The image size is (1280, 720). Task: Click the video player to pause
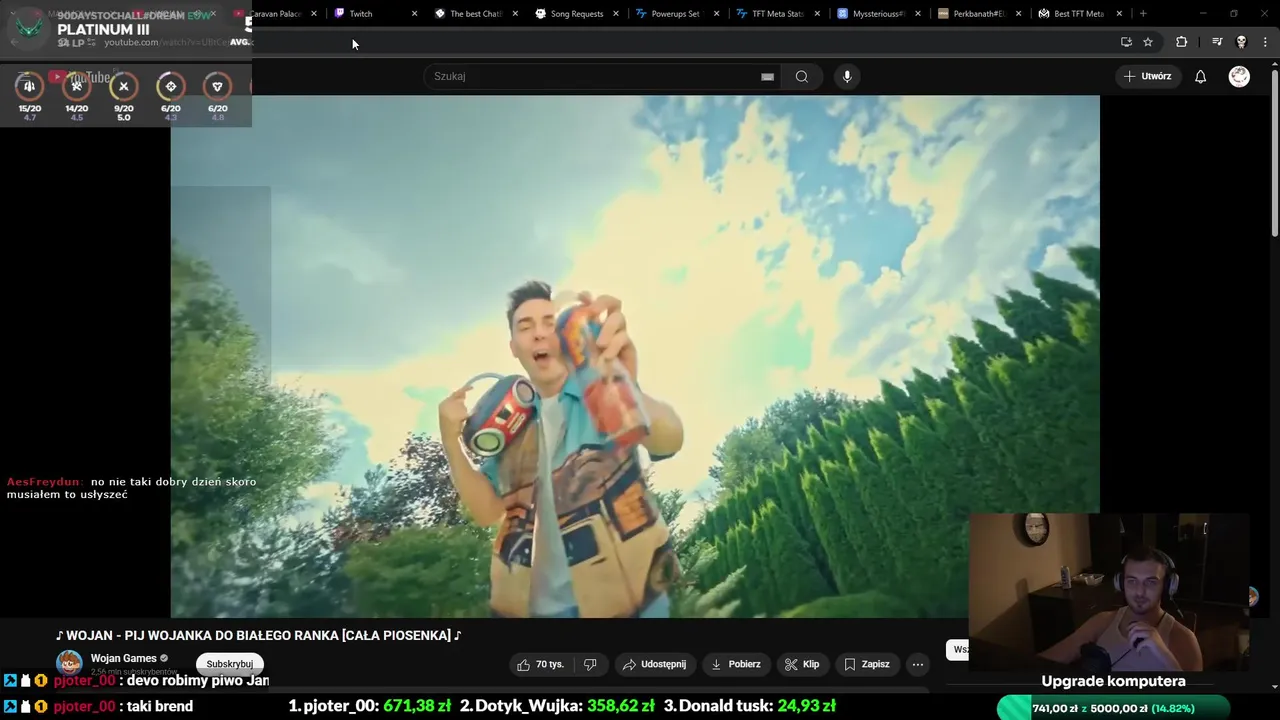(x=635, y=356)
